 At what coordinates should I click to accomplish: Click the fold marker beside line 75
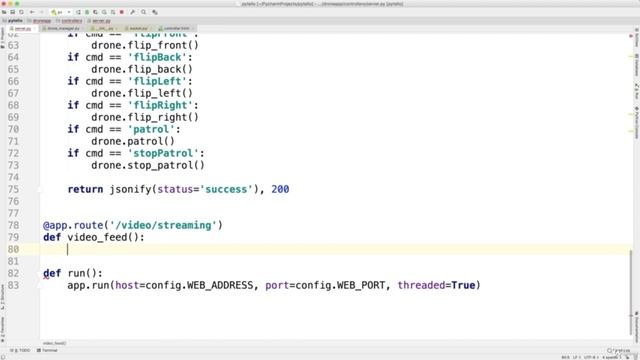[x=40, y=189]
